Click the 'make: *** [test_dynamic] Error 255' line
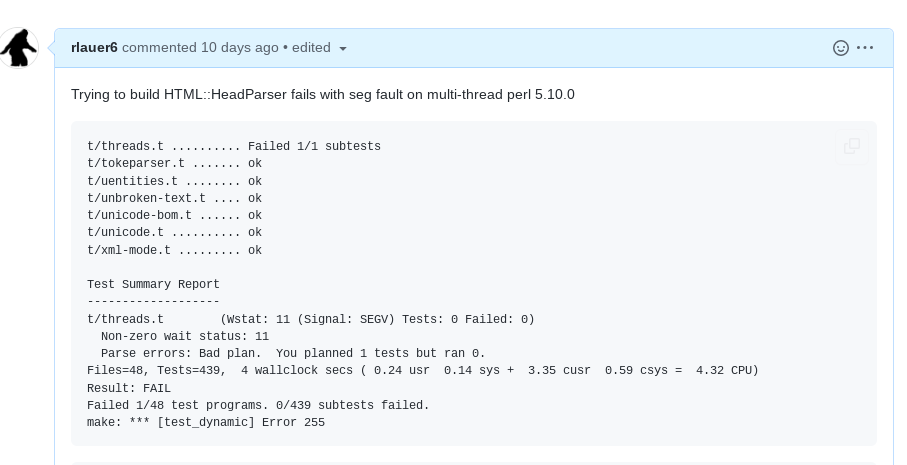The width and height of the screenshot is (907, 465). pos(206,422)
